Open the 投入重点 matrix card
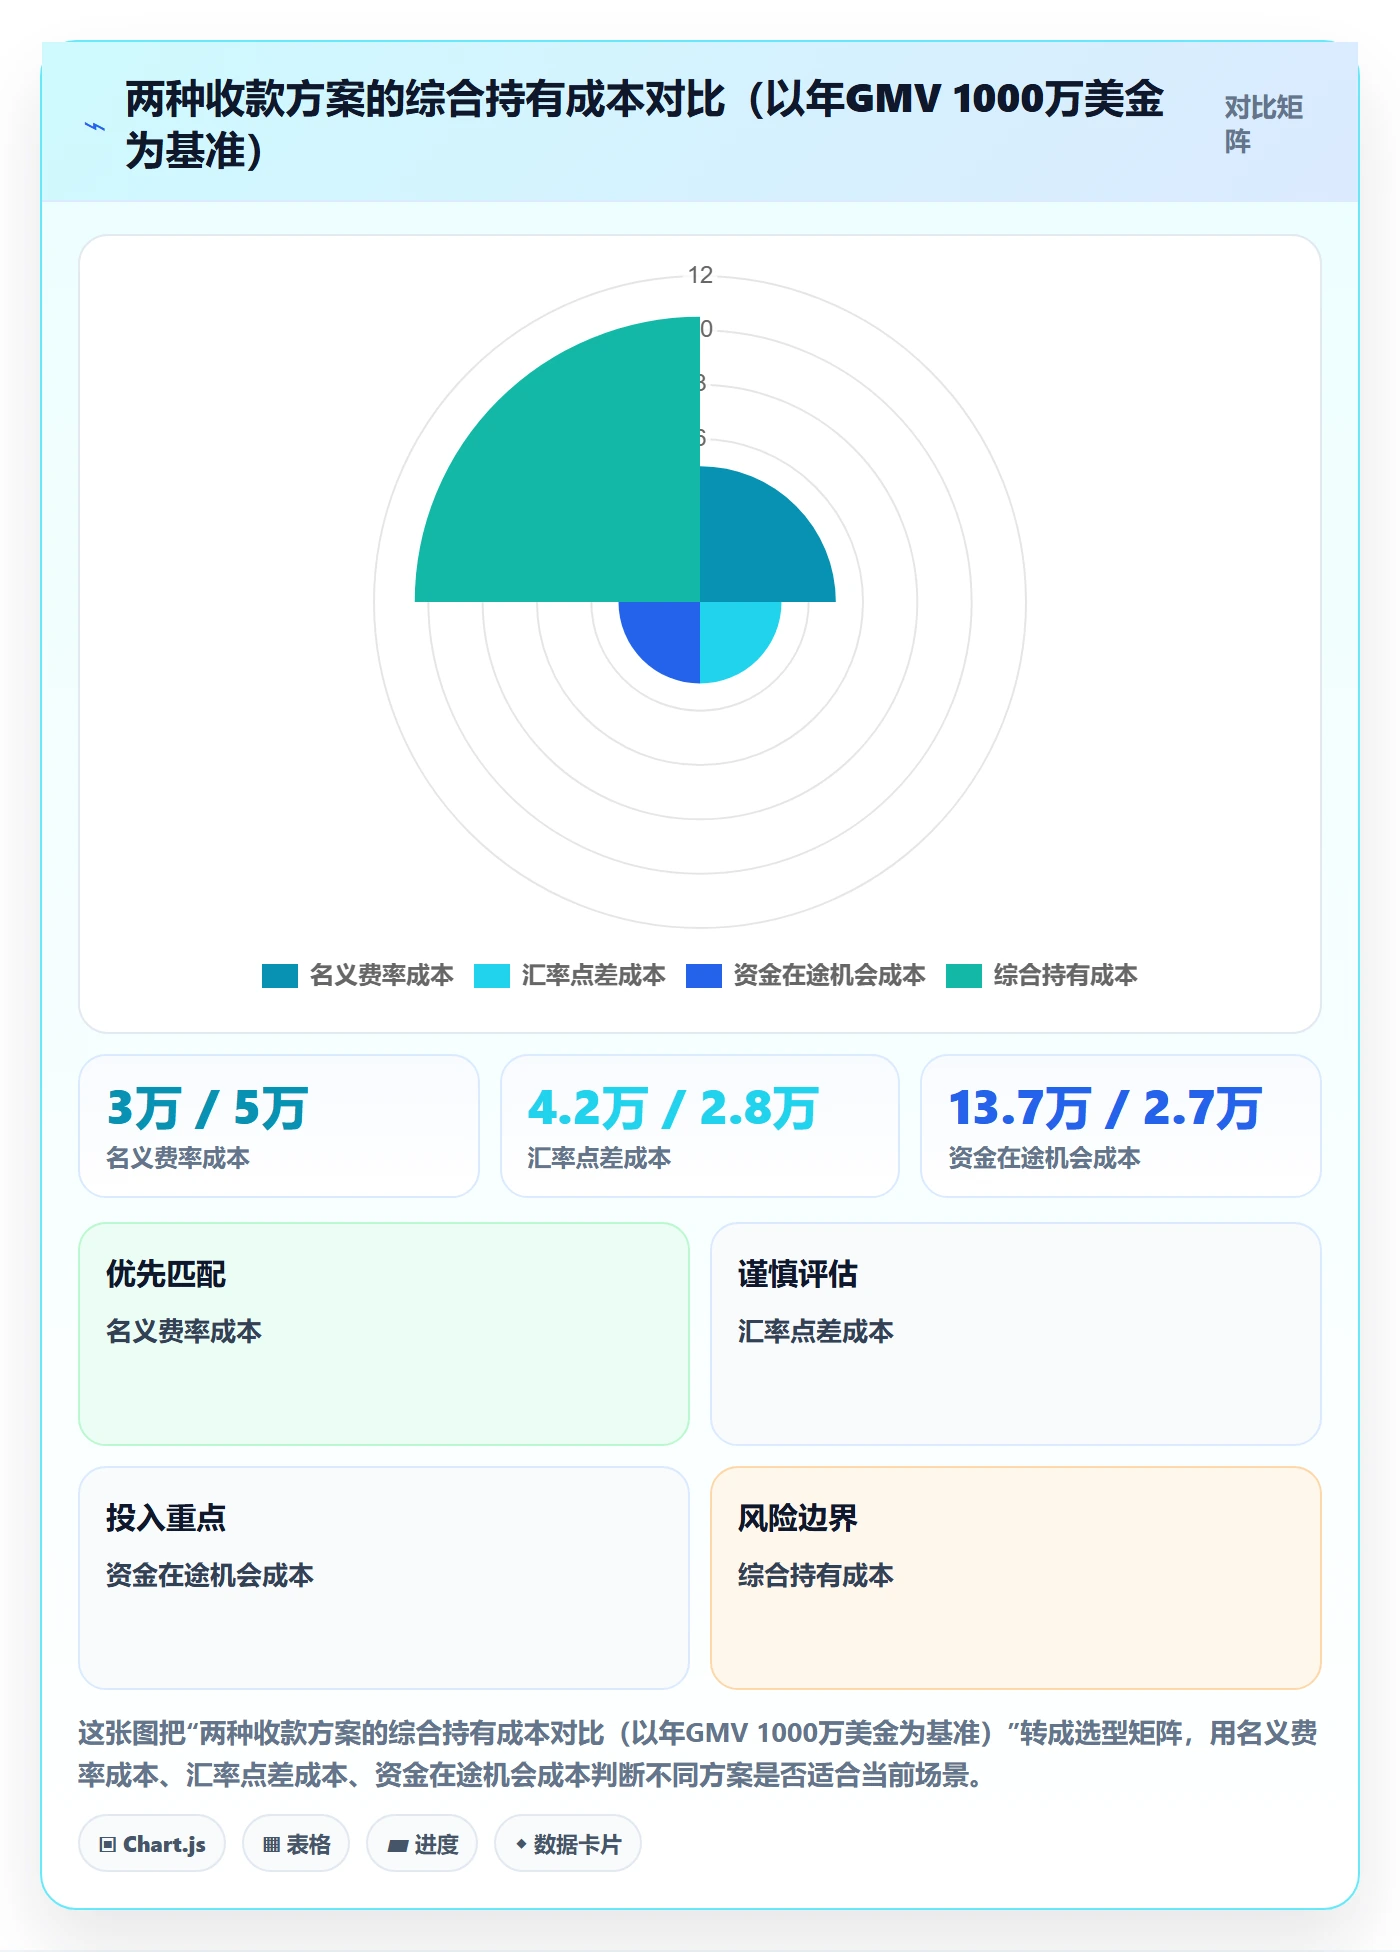Image resolution: width=1400 pixels, height=1952 pixels. (384, 1578)
